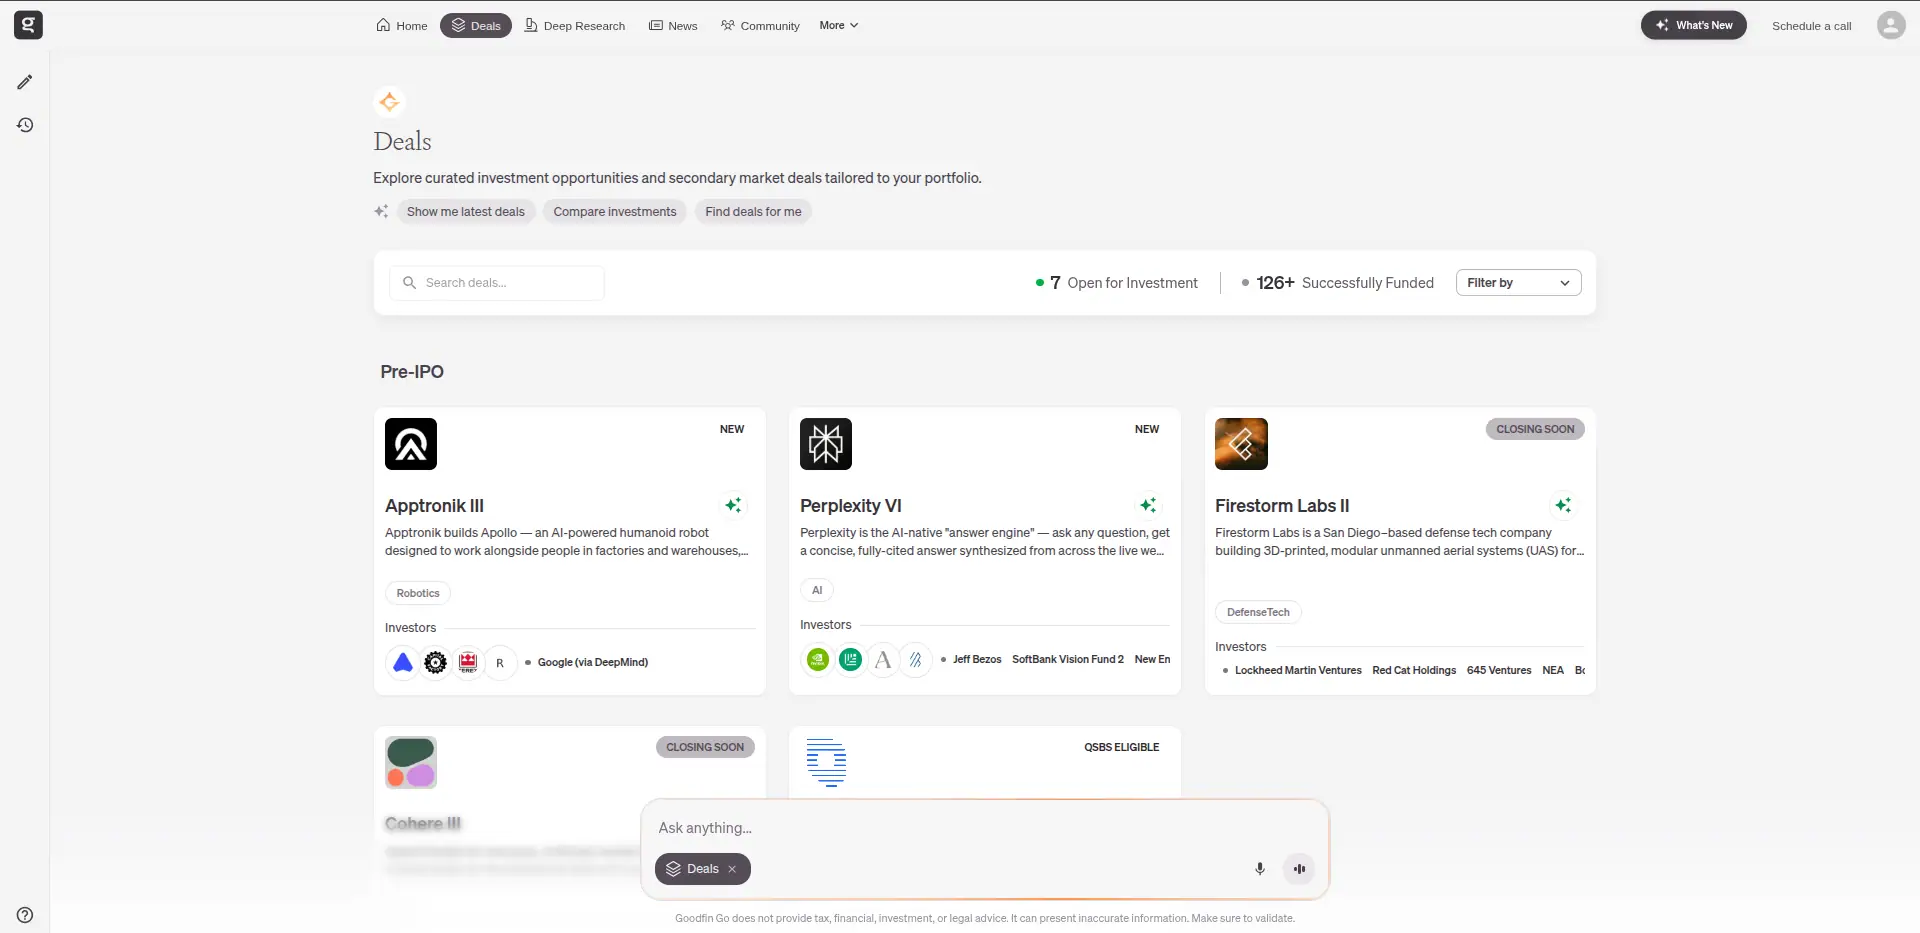
Task: Click the blue slashes investor icon on Perplexity
Action: (x=915, y=659)
